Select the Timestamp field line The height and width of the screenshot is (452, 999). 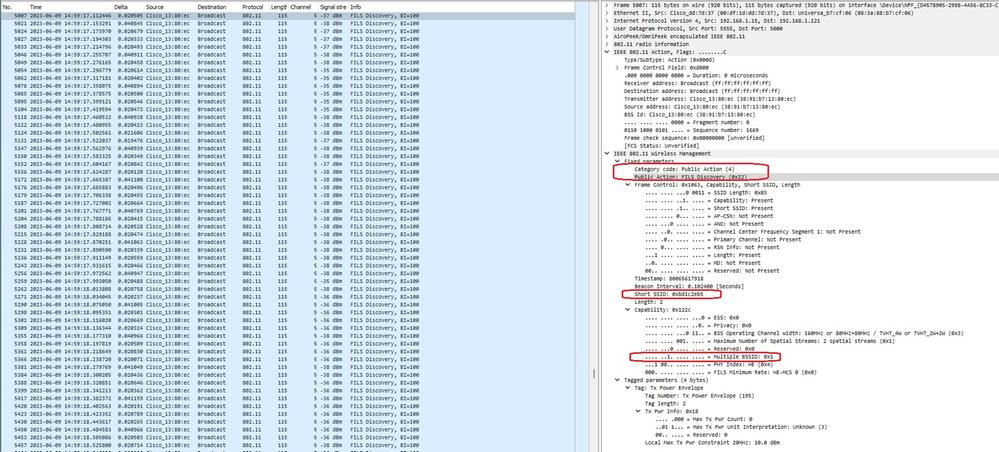coord(668,279)
